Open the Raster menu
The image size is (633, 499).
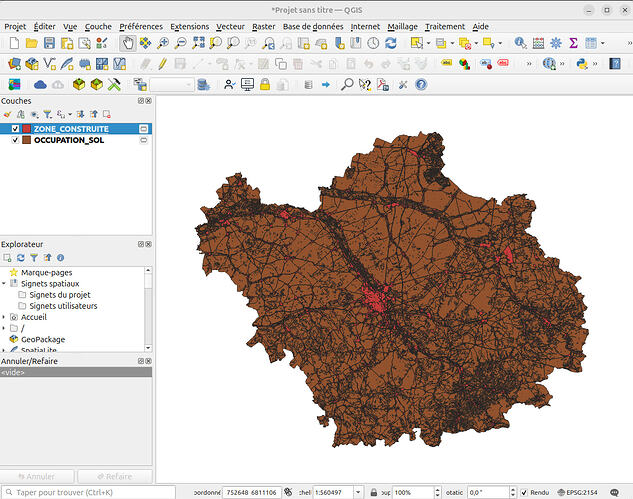(264, 27)
